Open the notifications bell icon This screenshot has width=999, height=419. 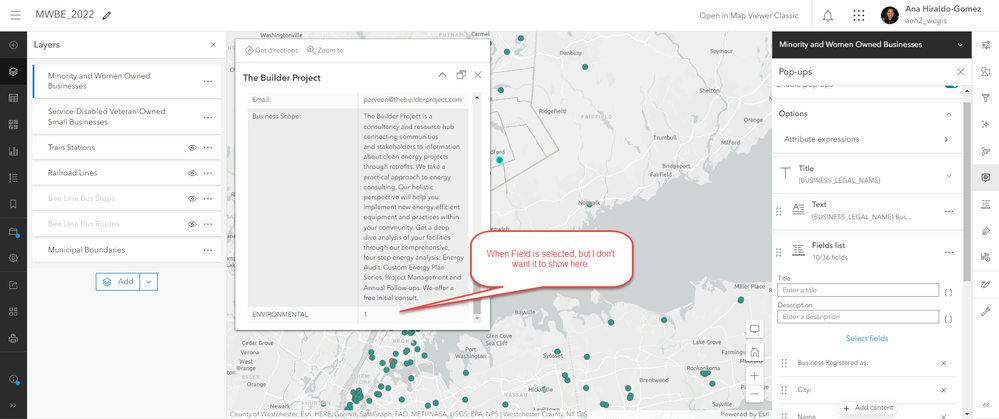click(x=828, y=16)
